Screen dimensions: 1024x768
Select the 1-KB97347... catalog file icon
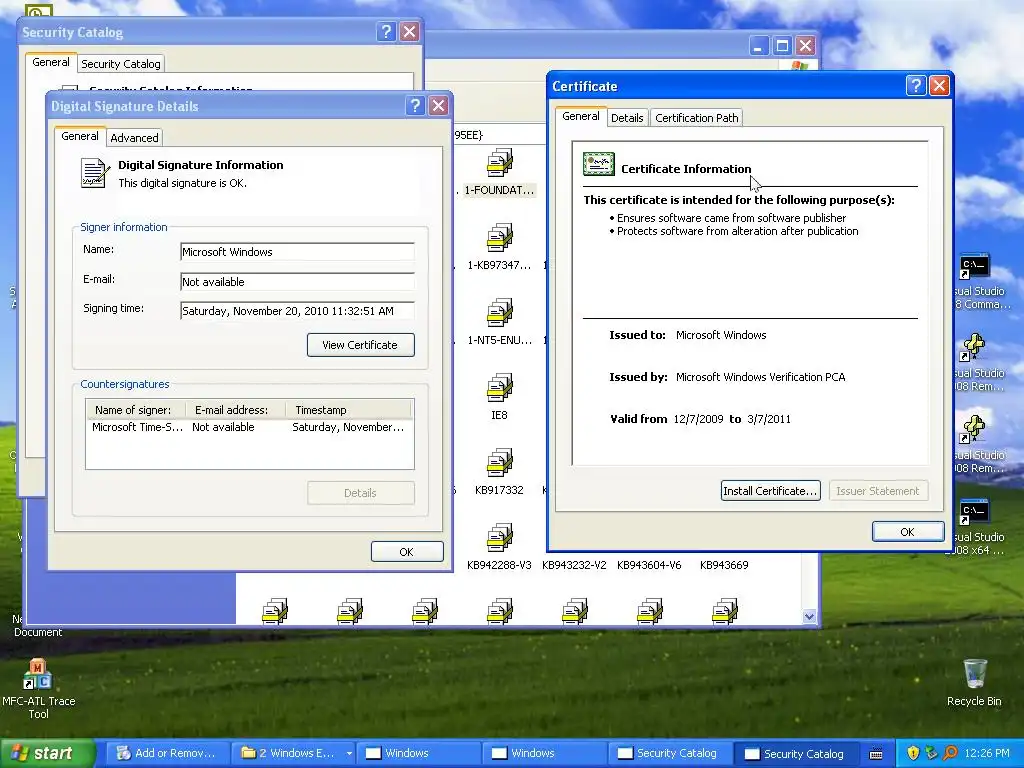500,238
